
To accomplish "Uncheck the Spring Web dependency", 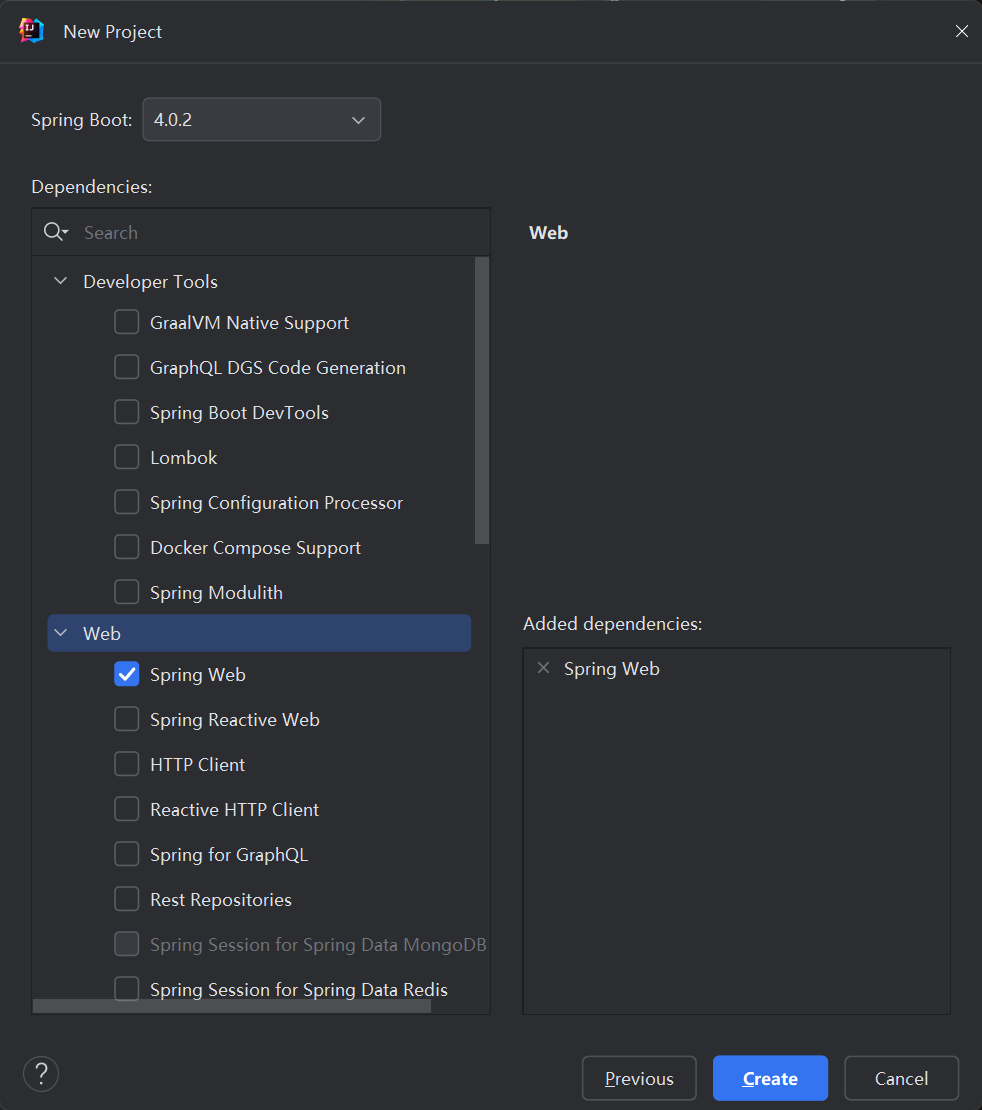I will [x=127, y=674].
